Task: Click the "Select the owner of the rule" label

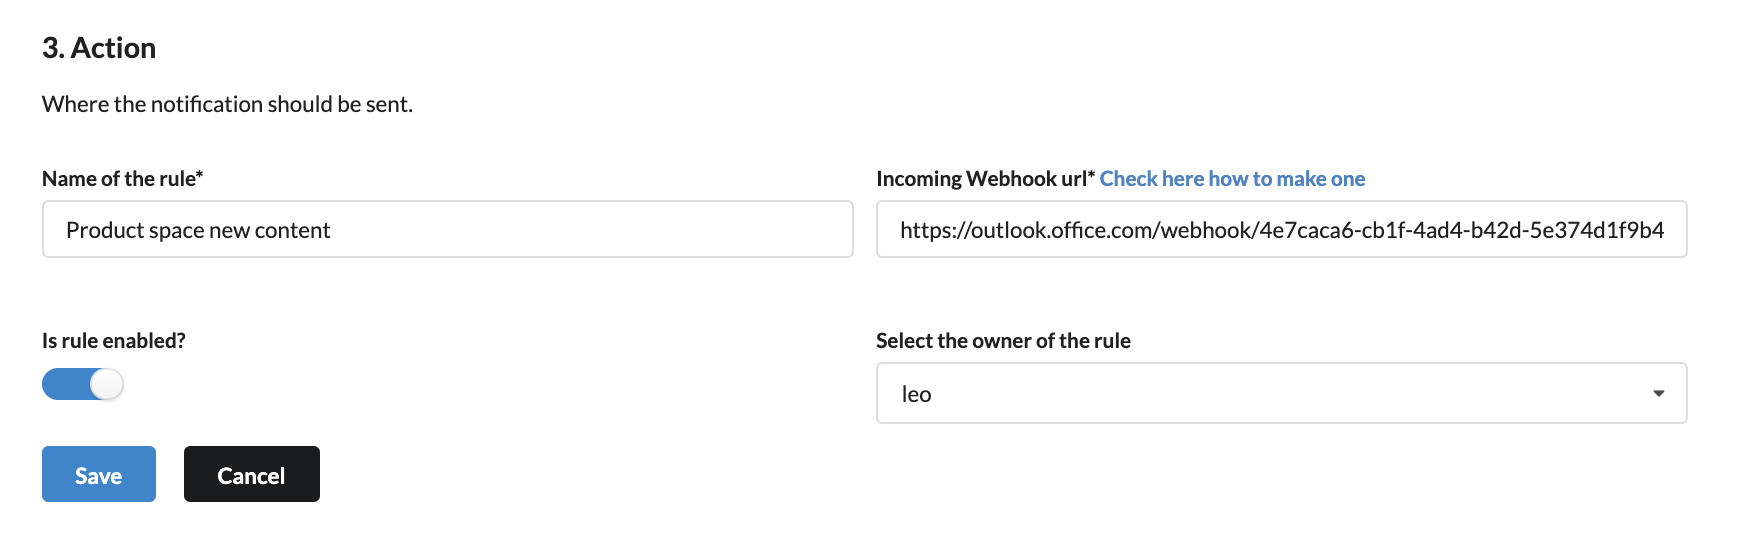Action: (x=1002, y=341)
